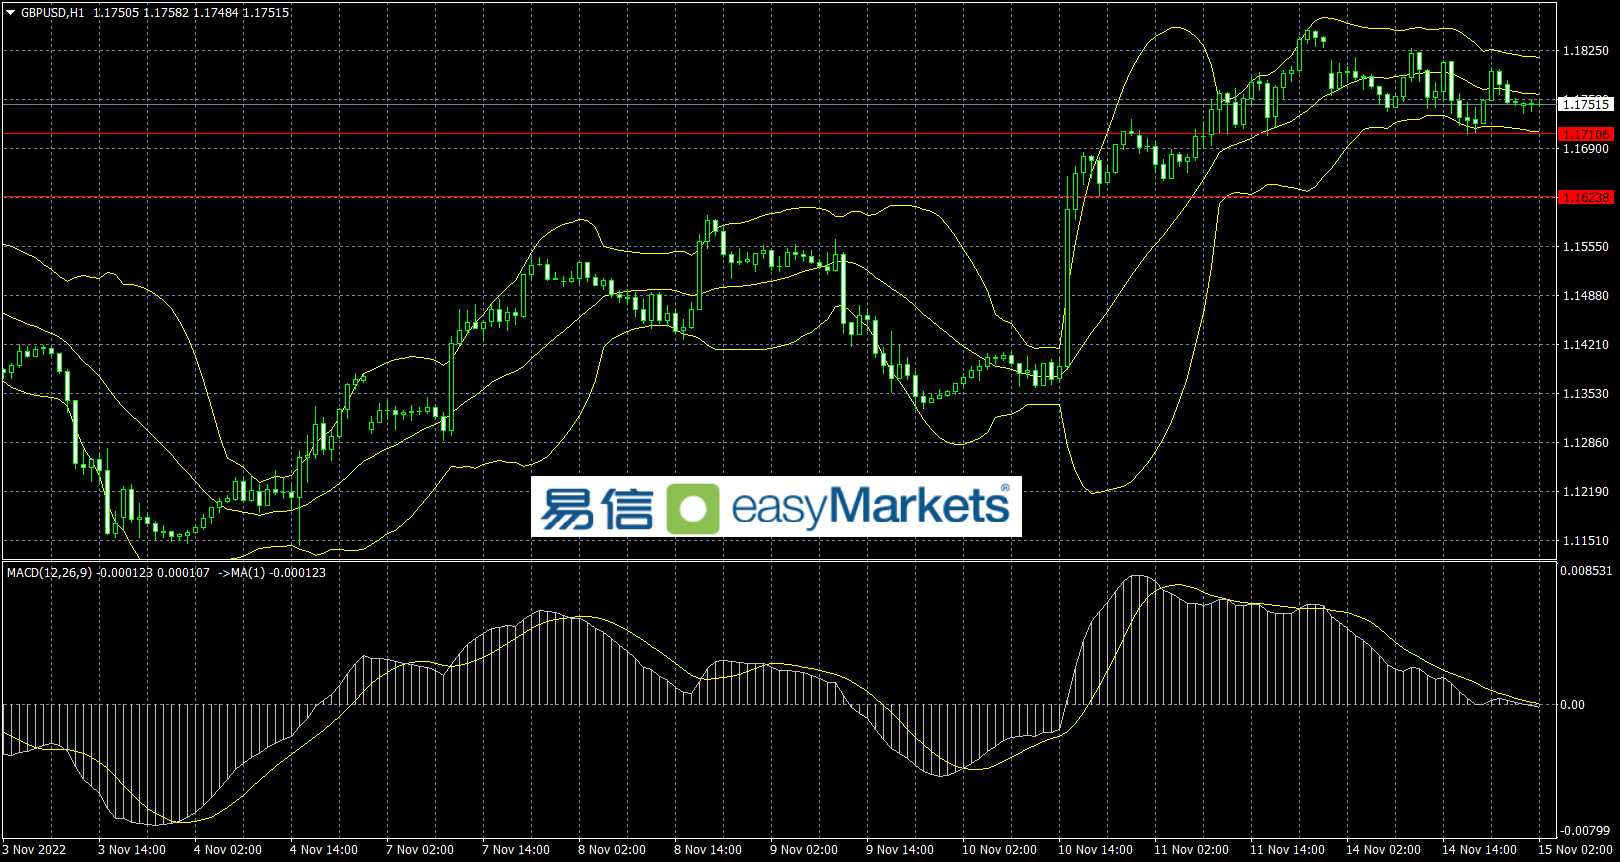Click the 3 Nov 14:00 time label
This screenshot has width=1620, height=862.
pyautogui.click(x=132, y=850)
